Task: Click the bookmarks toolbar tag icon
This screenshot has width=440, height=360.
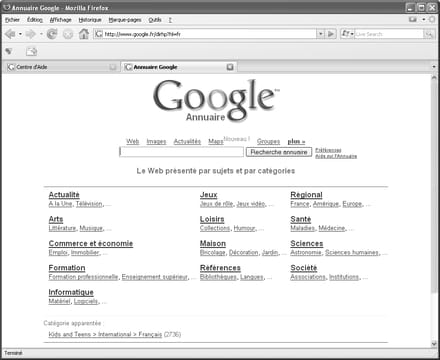Action: (x=9, y=51)
